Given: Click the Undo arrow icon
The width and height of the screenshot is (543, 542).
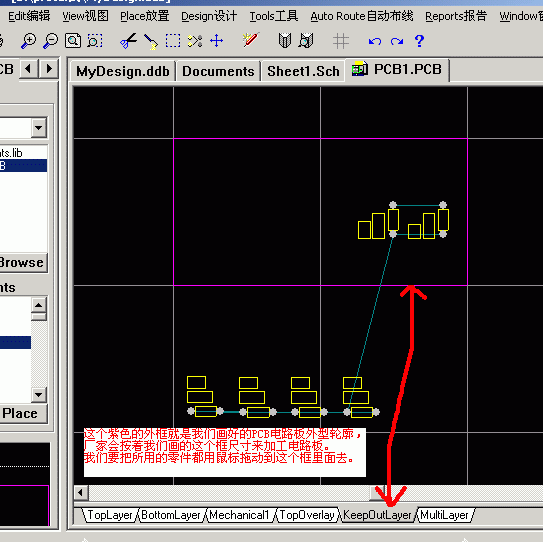Looking at the screenshot, I should [375, 41].
